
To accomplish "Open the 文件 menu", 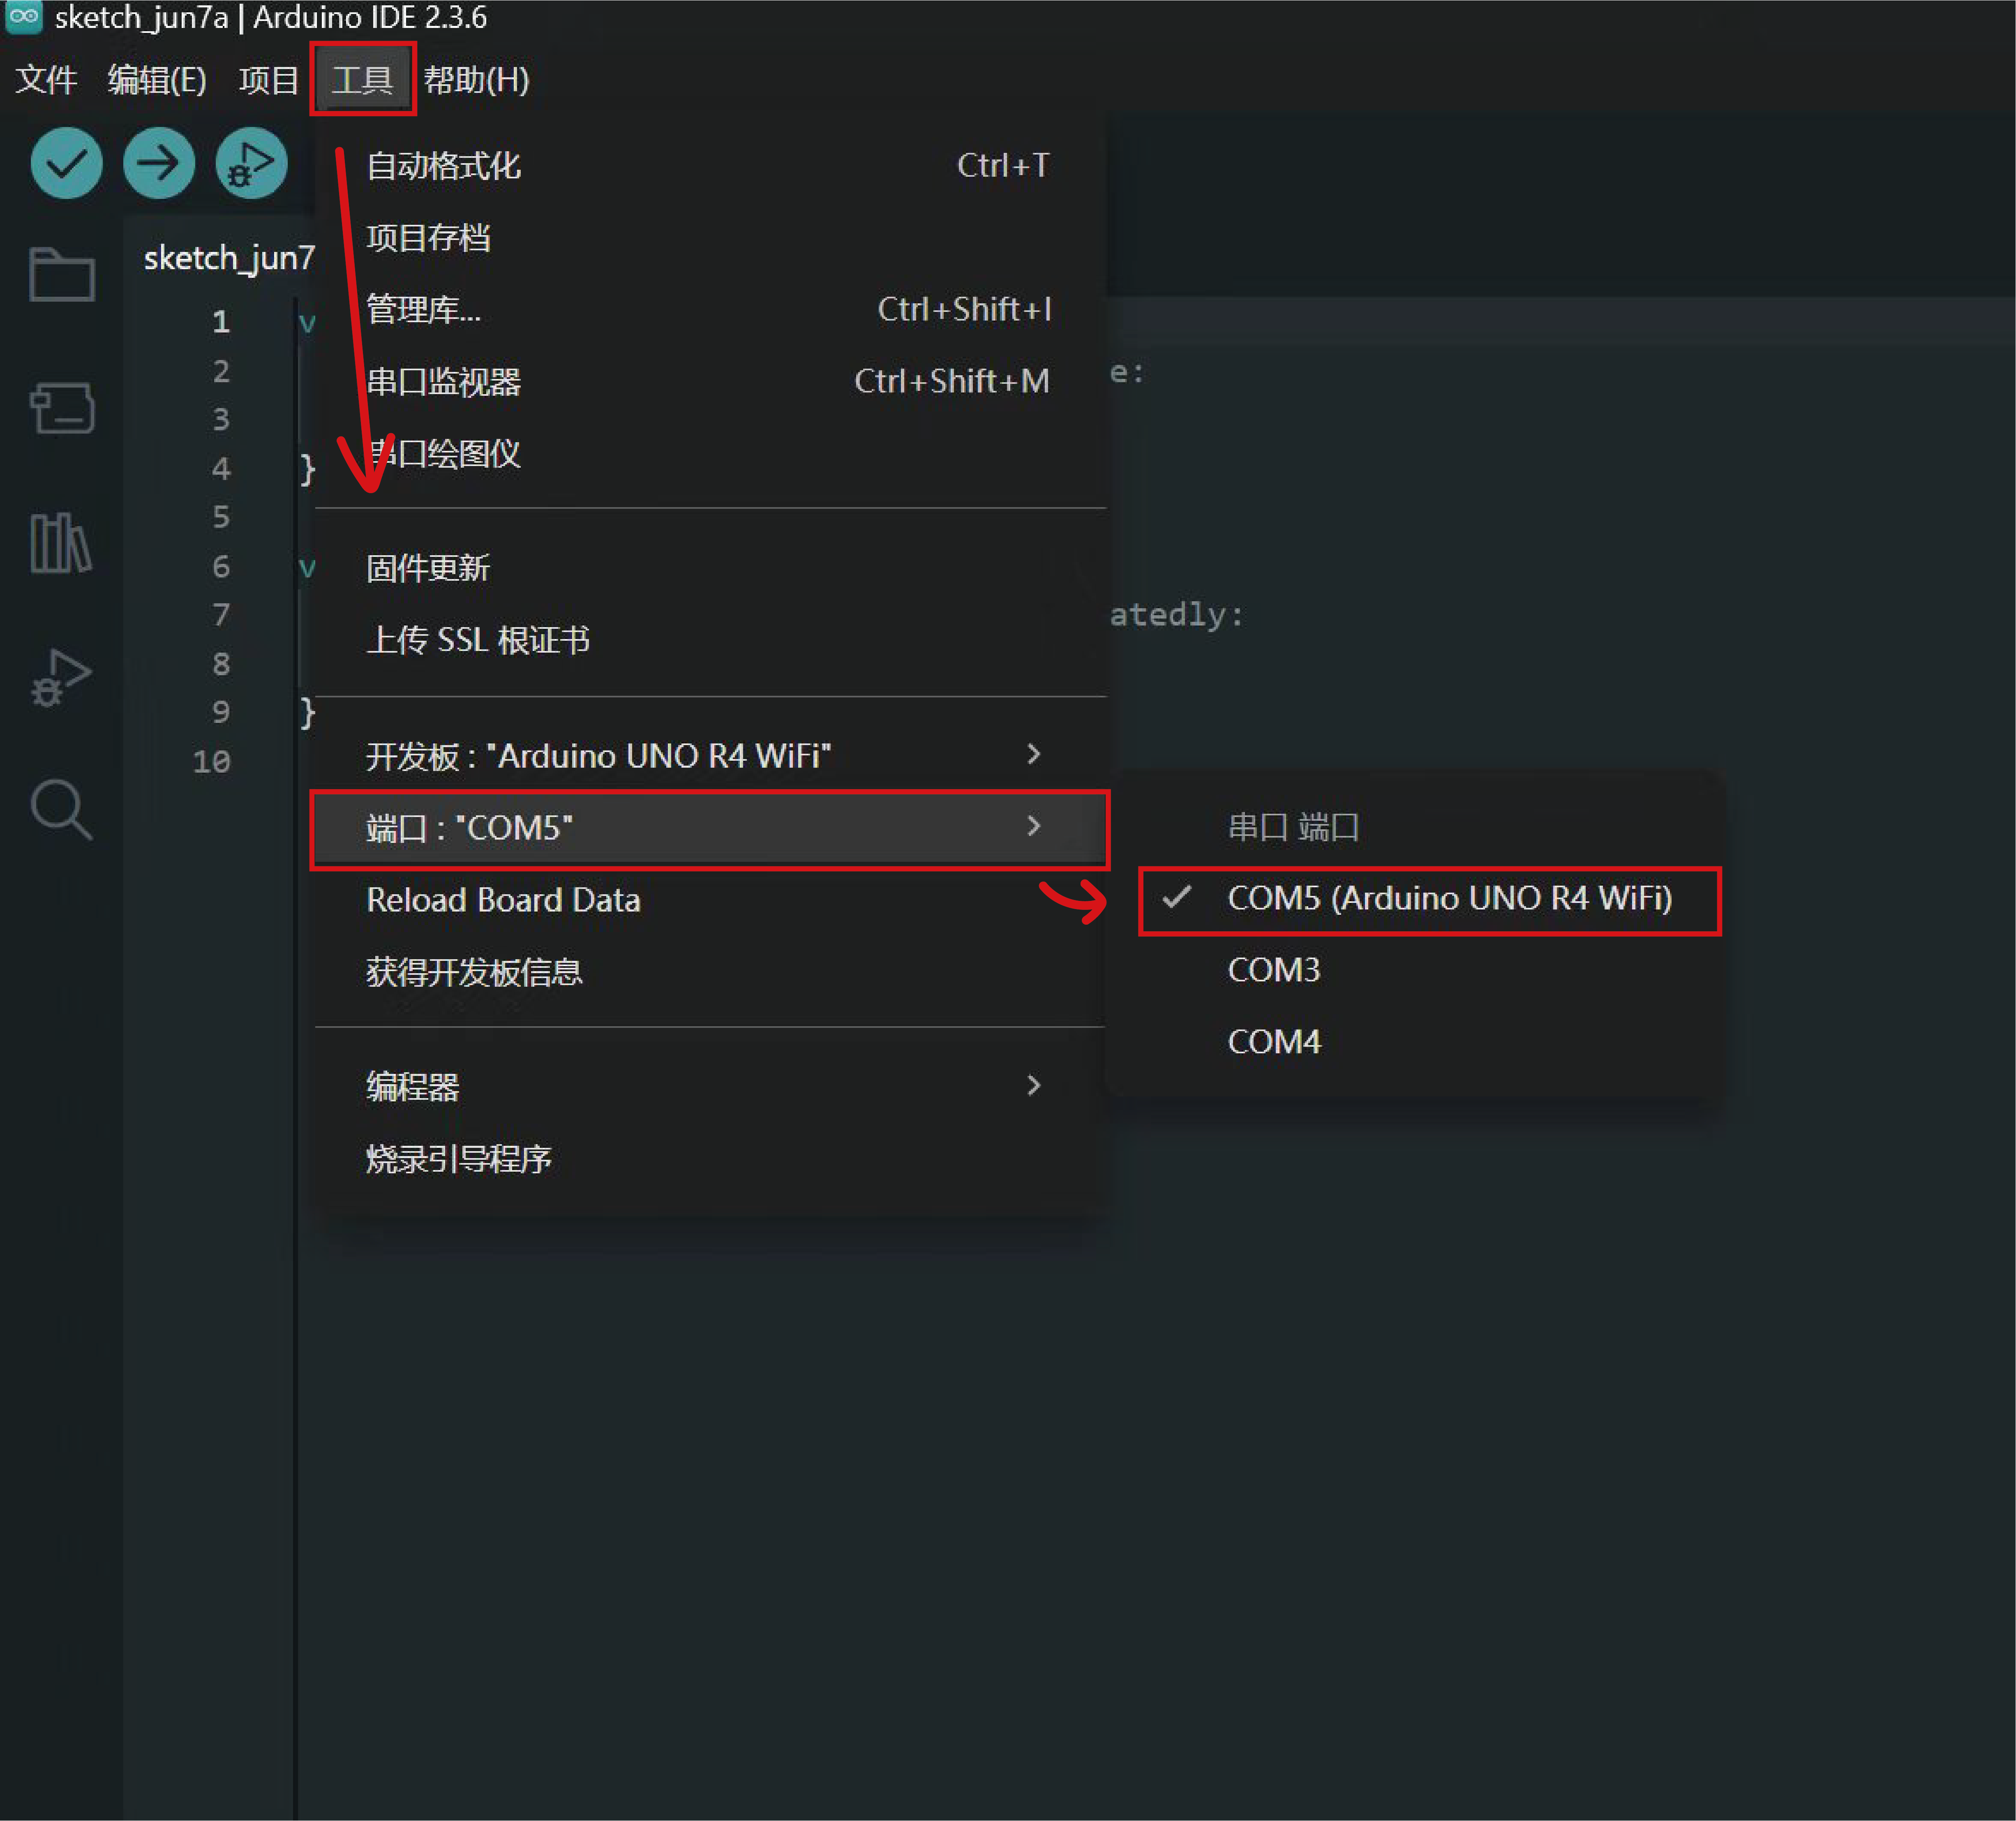I will tap(46, 80).
